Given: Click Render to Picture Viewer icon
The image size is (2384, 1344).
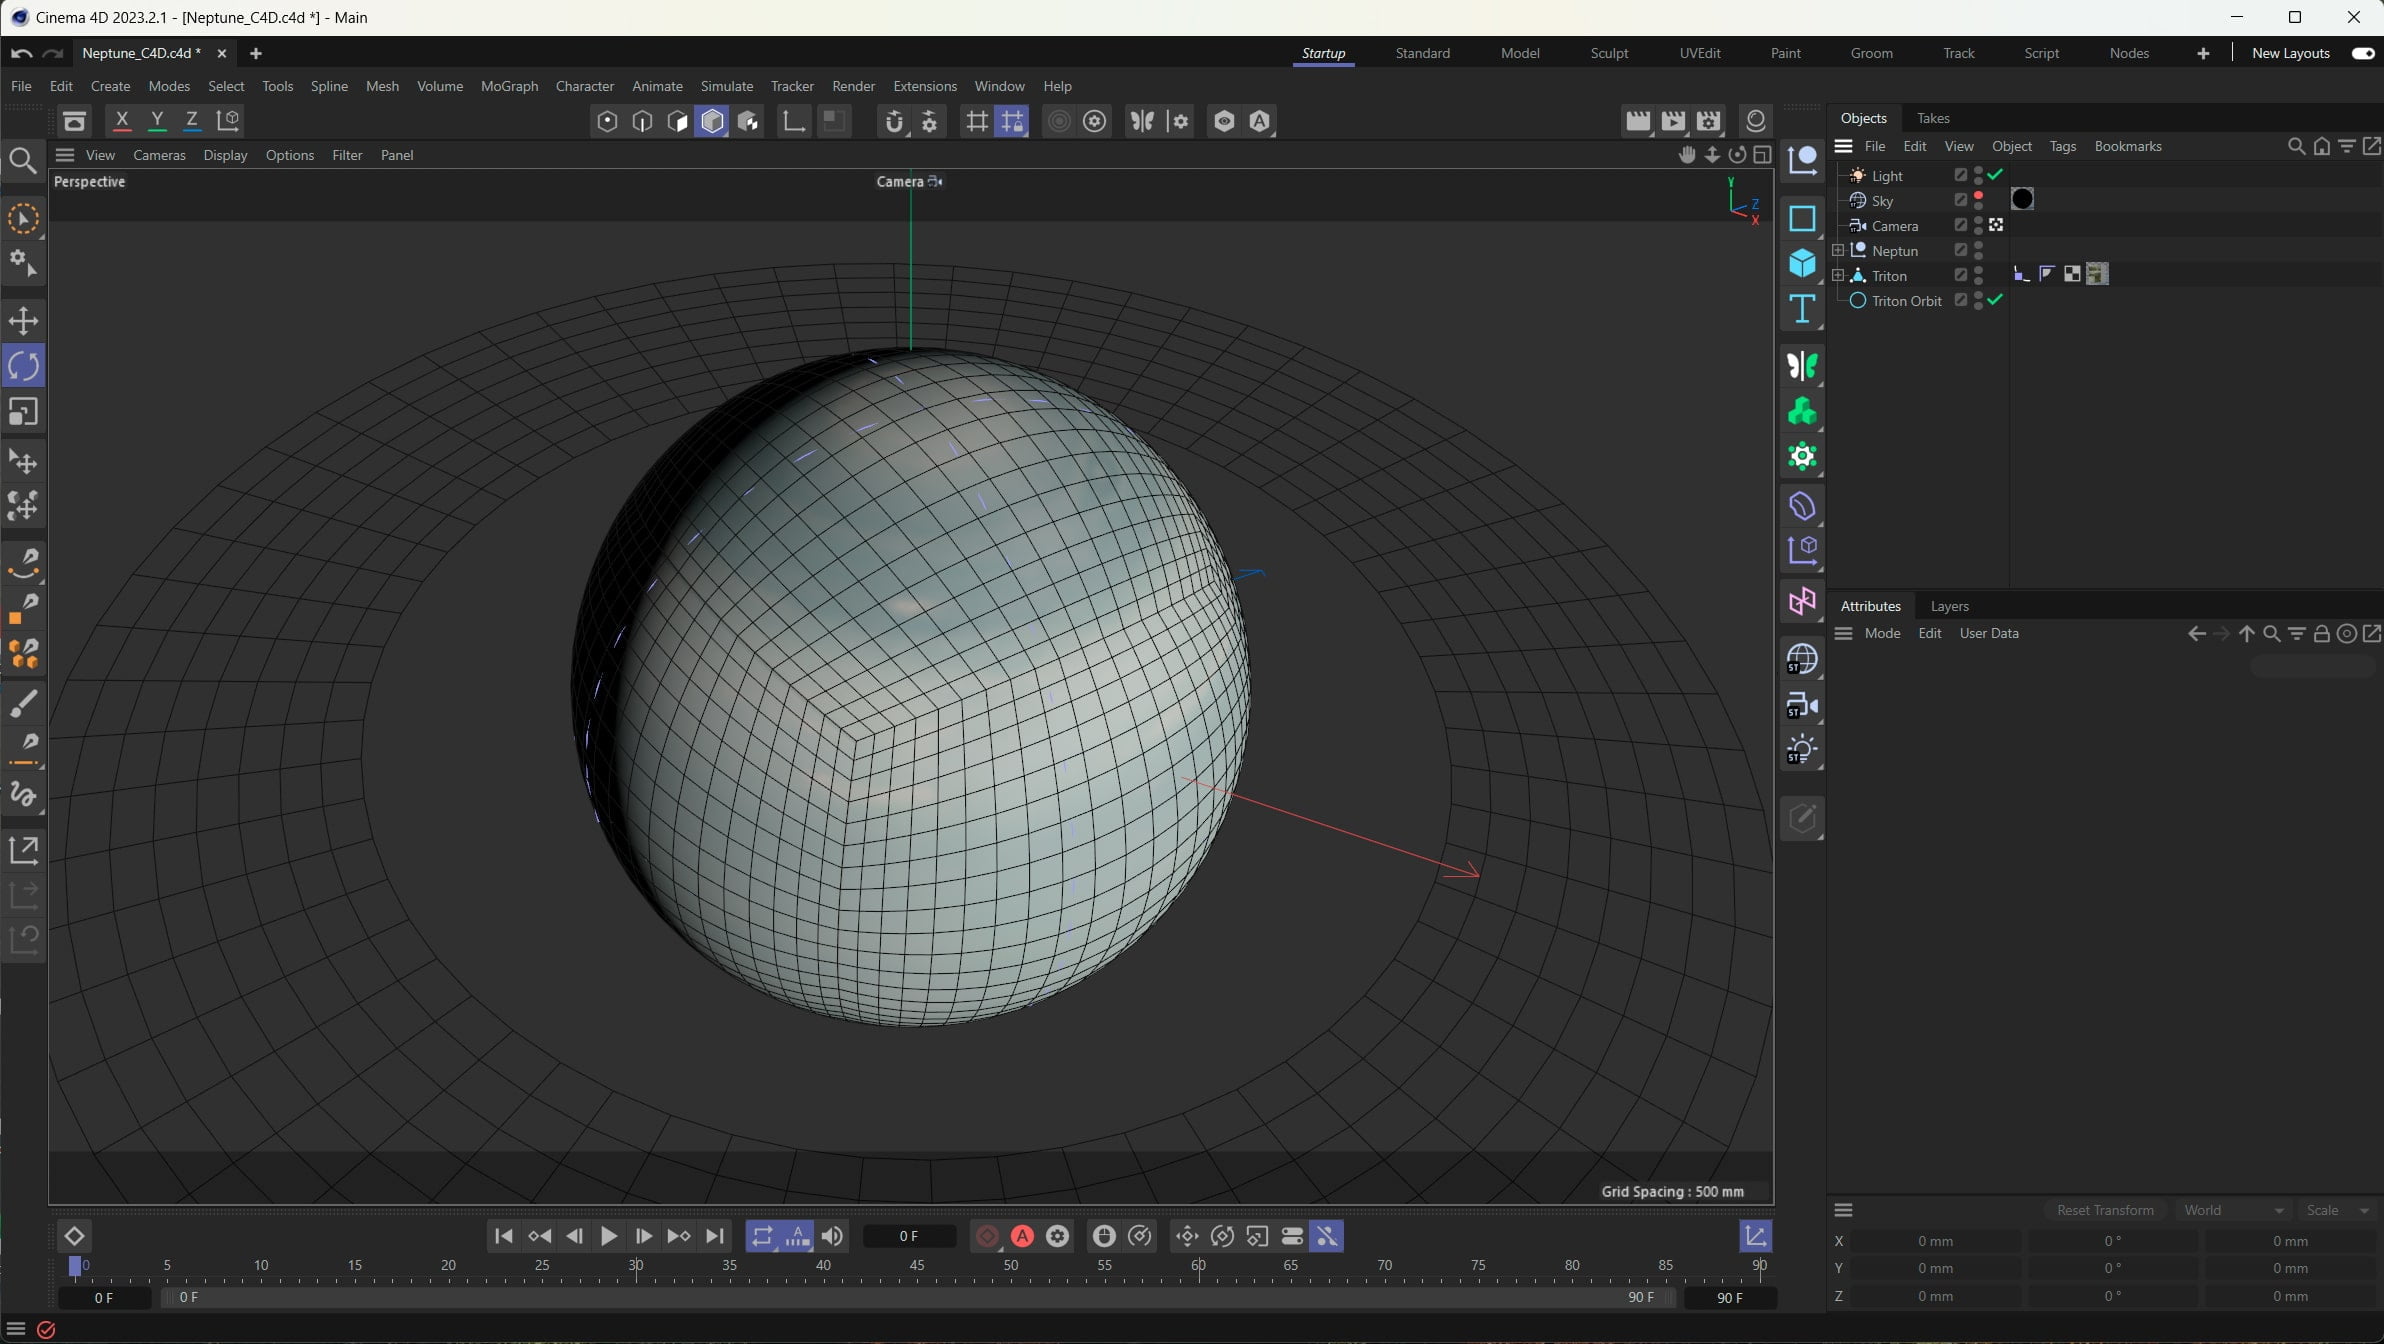Looking at the screenshot, I should coord(1673,121).
